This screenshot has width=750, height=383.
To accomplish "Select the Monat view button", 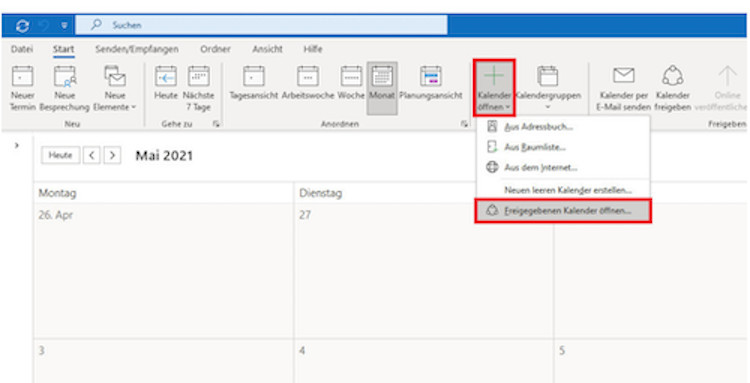I will [382, 88].
